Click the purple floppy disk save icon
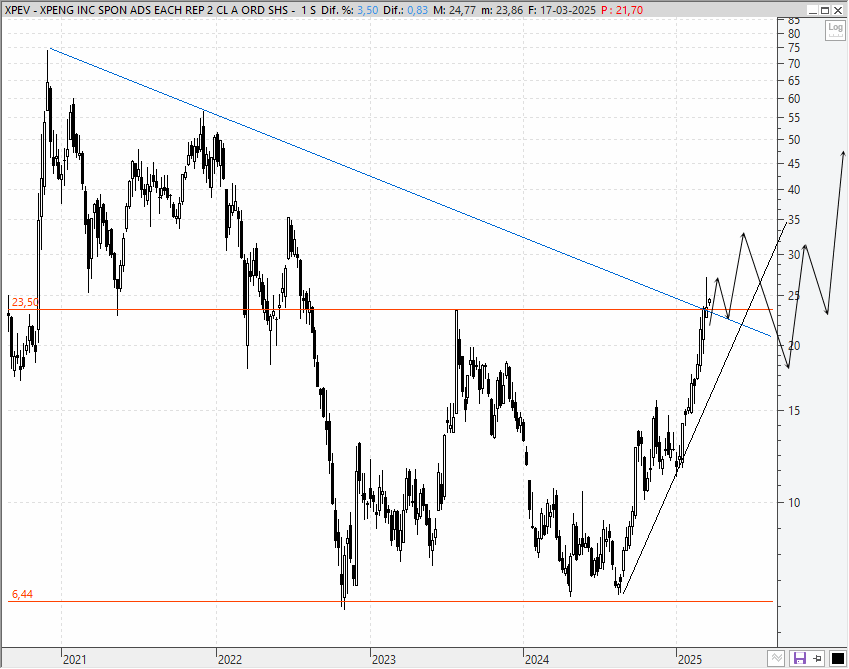The height and width of the screenshot is (669, 849). click(x=800, y=659)
